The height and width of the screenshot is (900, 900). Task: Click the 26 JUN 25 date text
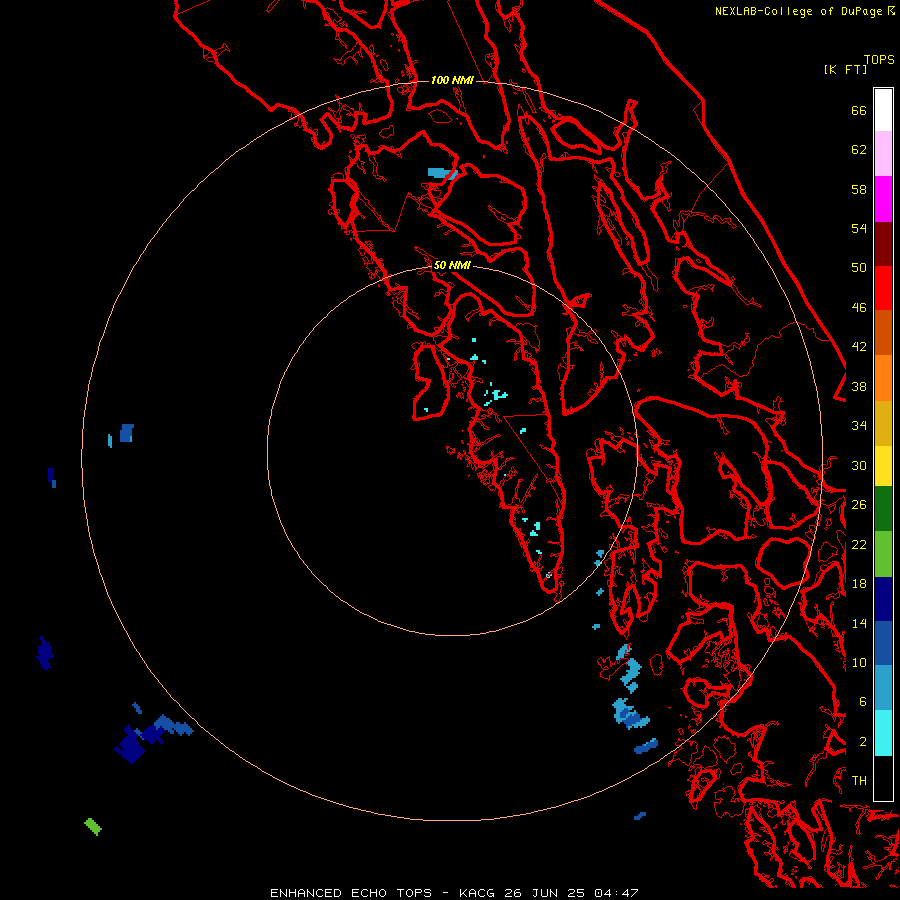point(544,893)
